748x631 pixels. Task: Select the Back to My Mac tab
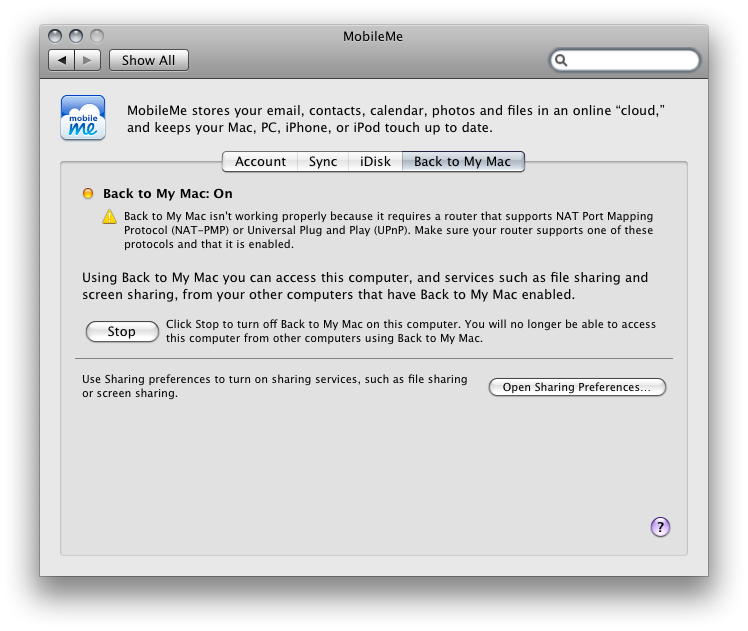[x=463, y=161]
